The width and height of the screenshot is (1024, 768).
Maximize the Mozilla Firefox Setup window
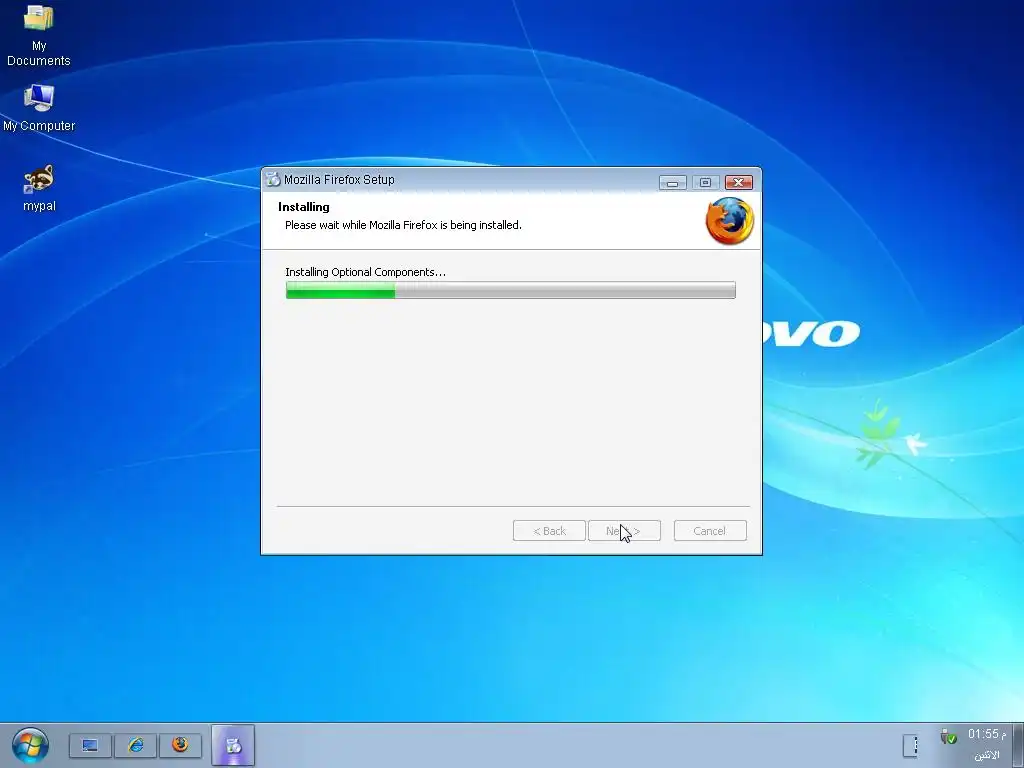coord(705,182)
